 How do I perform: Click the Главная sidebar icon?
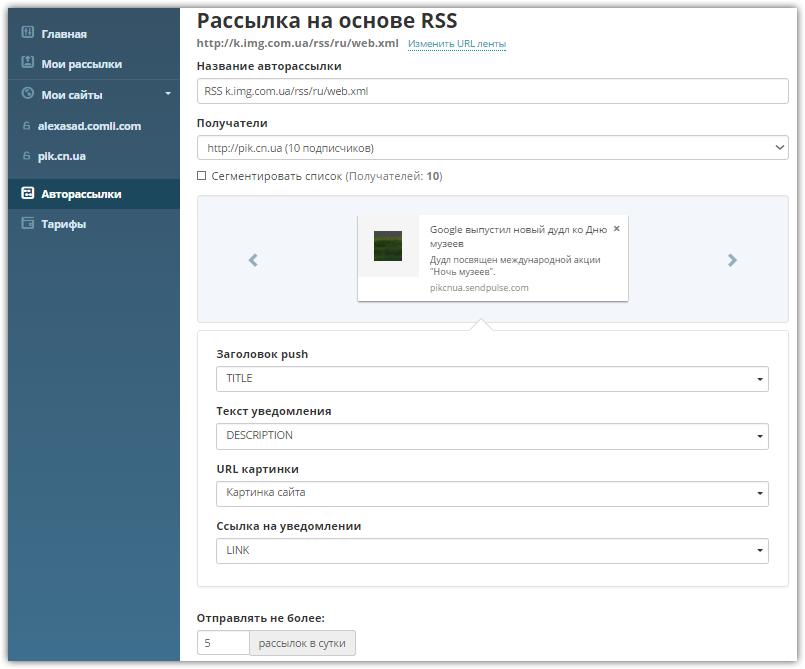coord(28,32)
